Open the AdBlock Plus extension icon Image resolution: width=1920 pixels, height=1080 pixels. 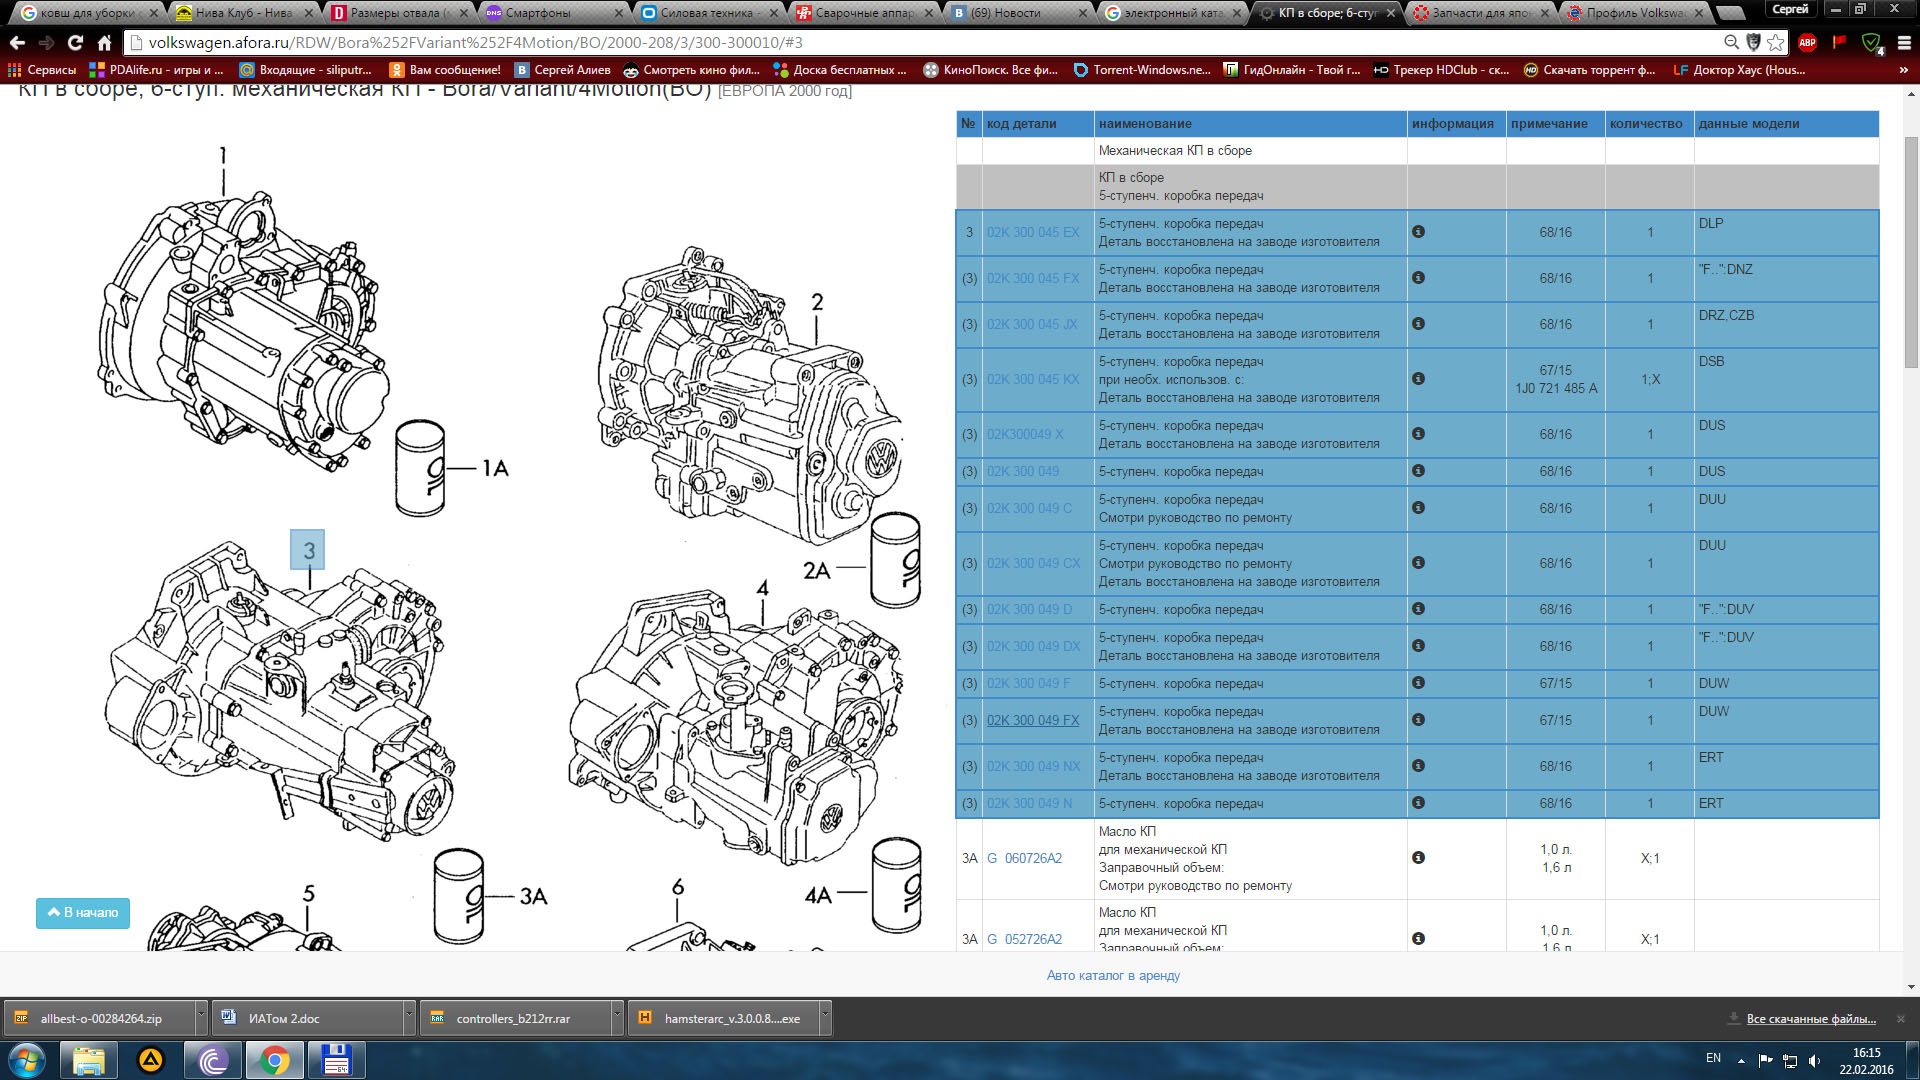click(x=1807, y=42)
